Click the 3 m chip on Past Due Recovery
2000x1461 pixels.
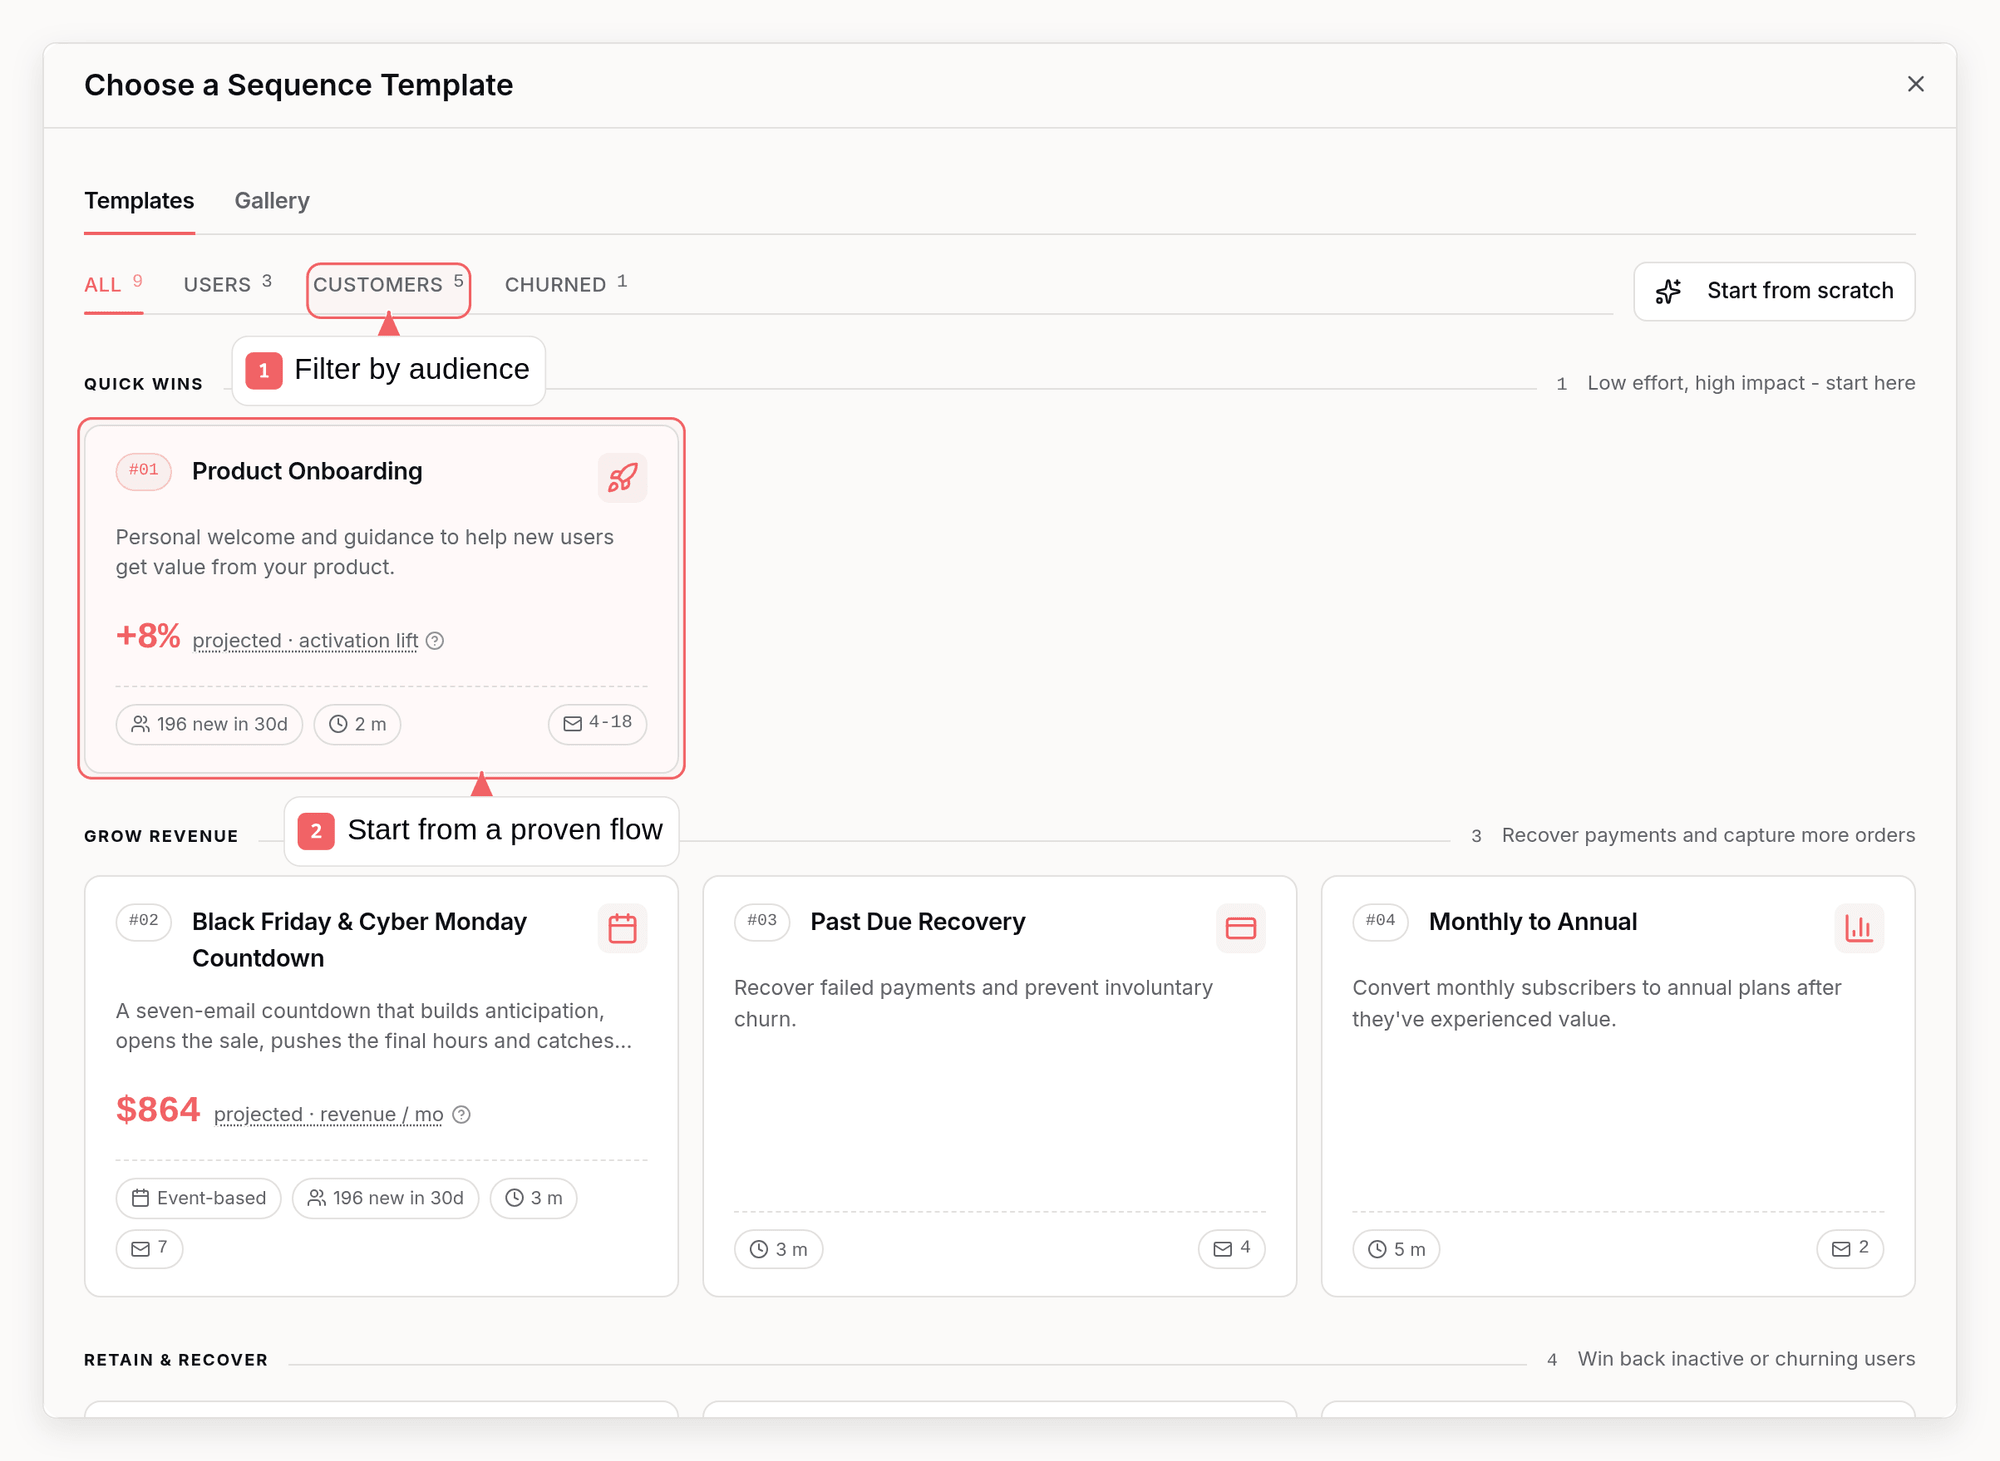[778, 1249]
